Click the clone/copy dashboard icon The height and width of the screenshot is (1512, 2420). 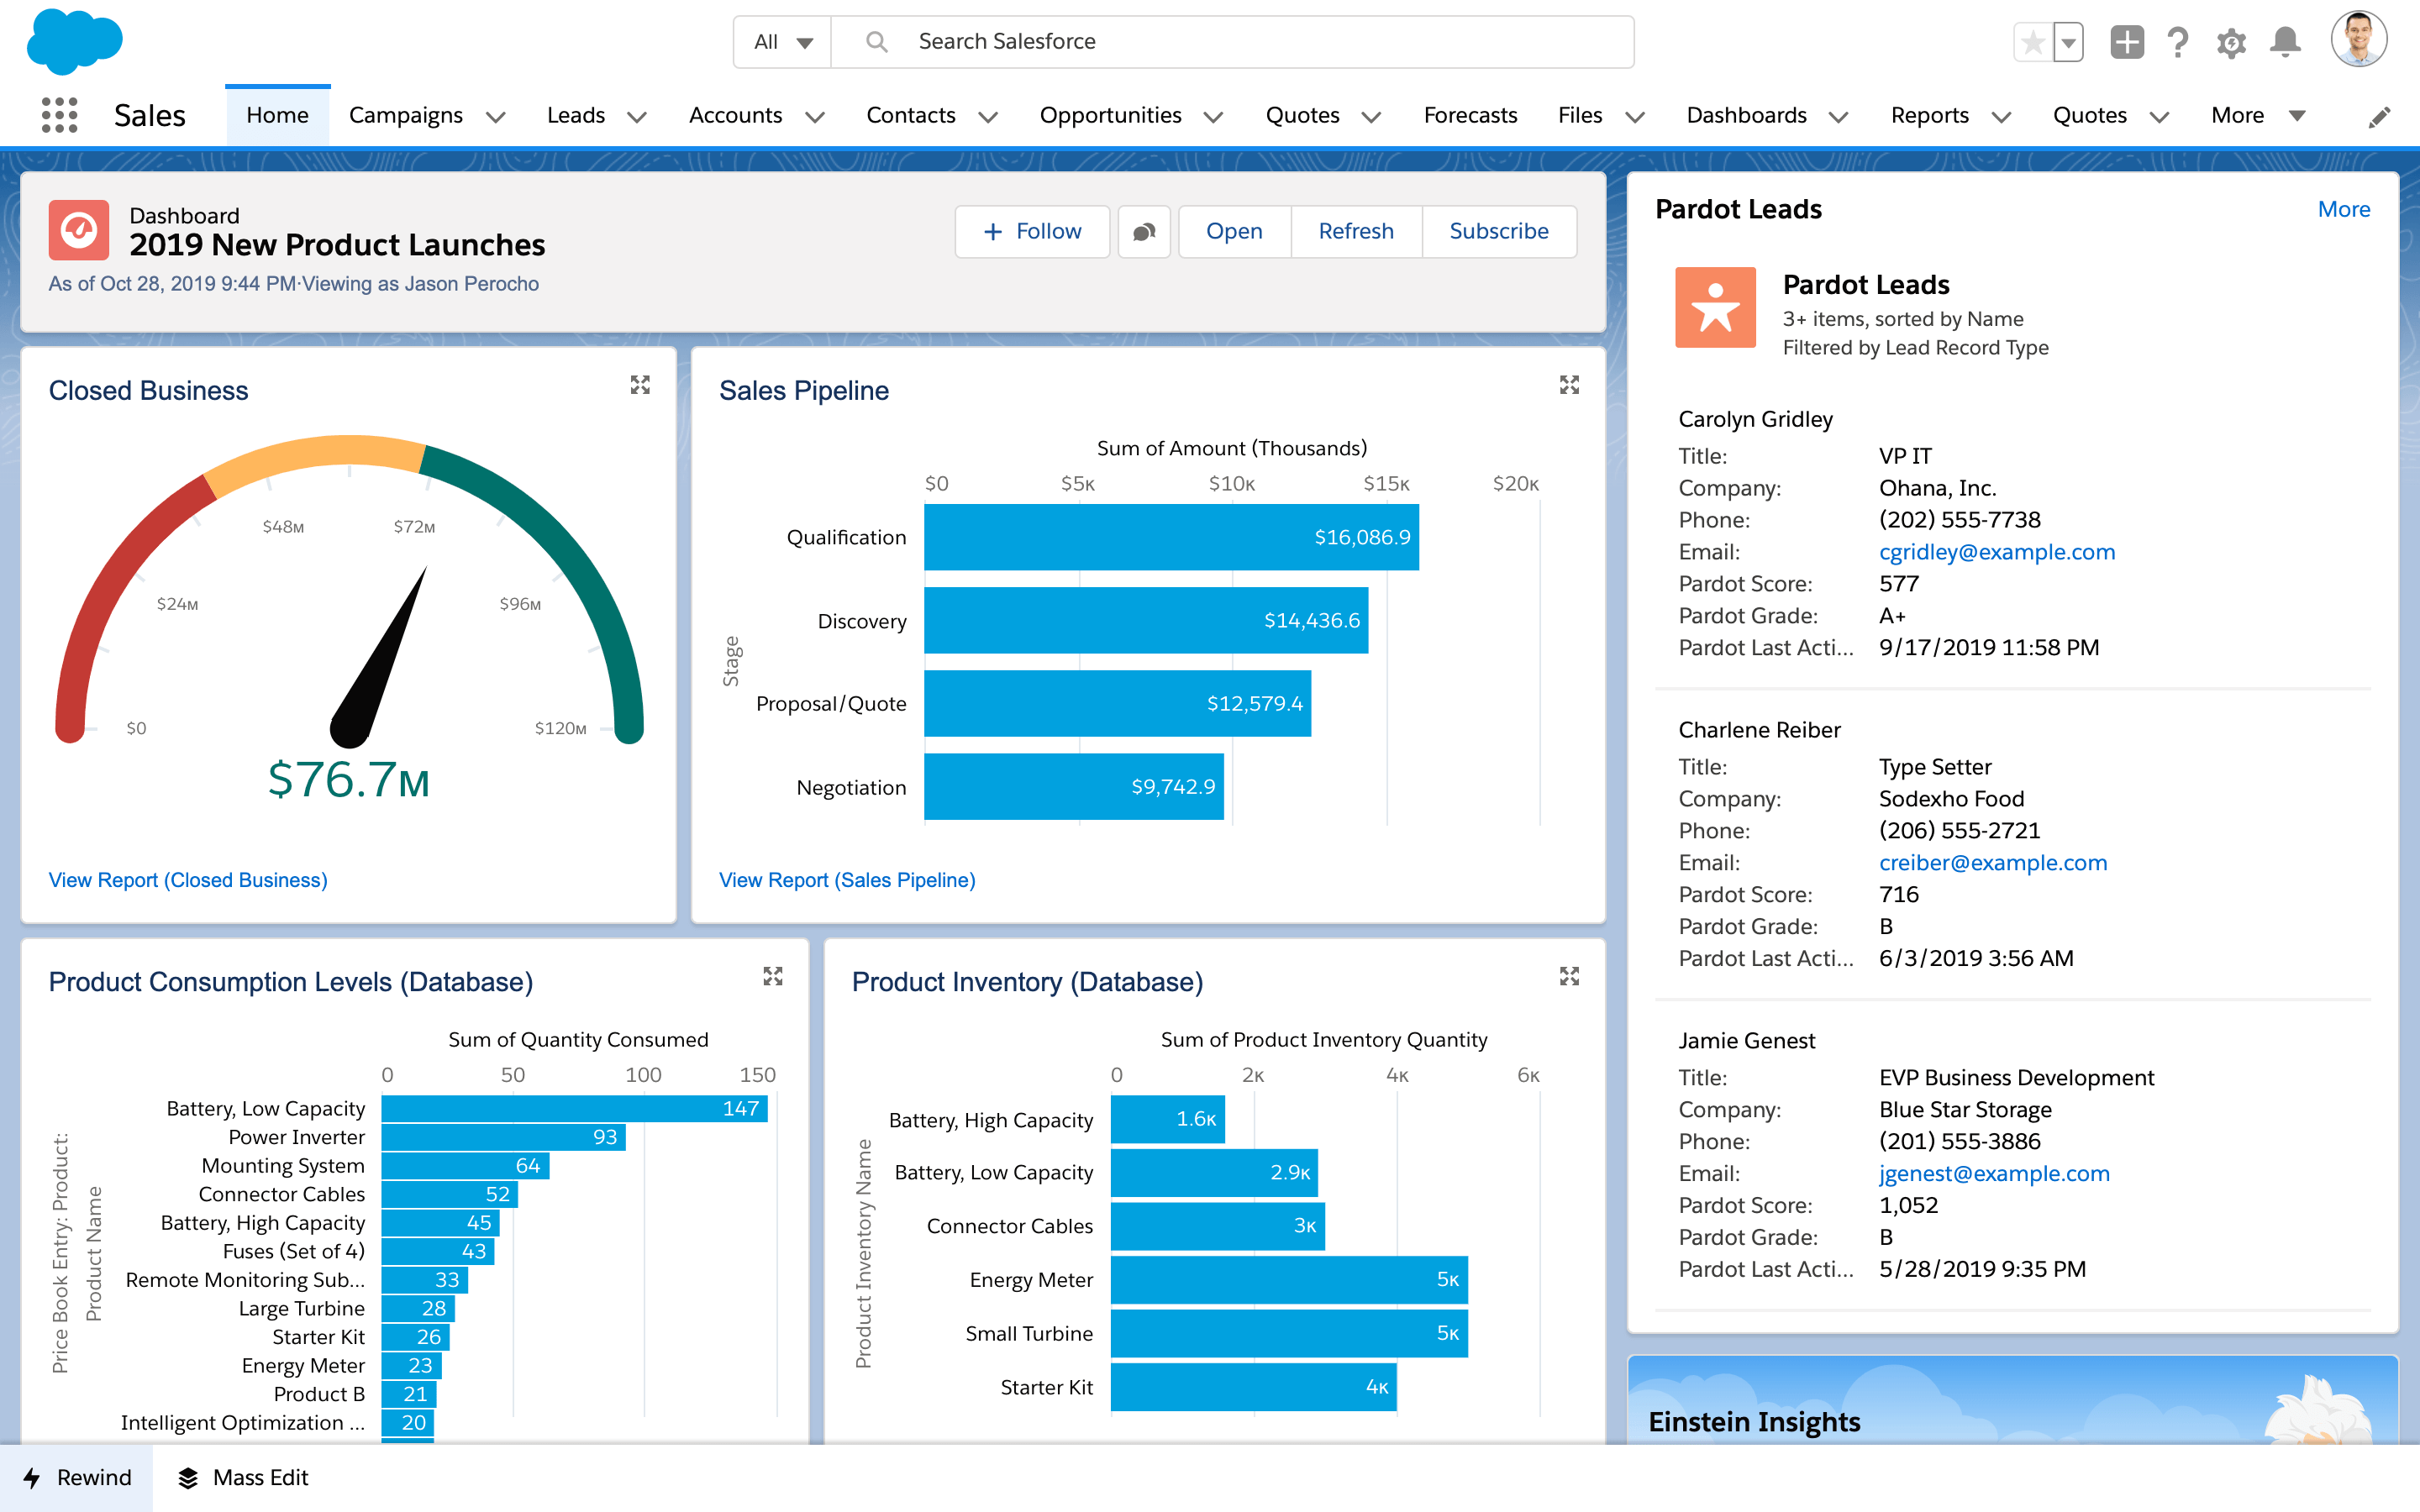(x=1141, y=228)
